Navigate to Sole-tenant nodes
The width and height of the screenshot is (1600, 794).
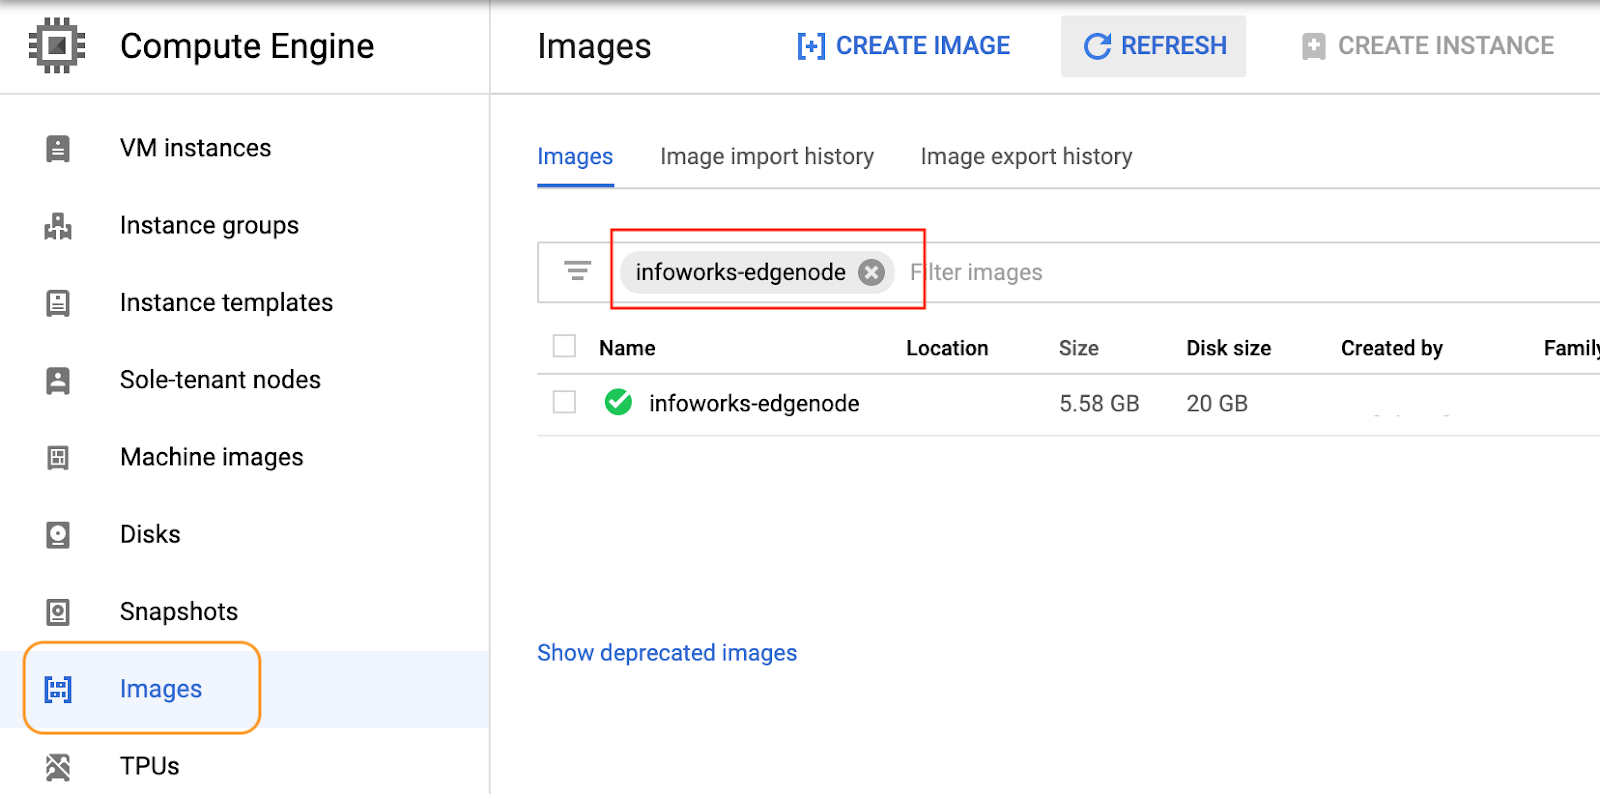click(x=220, y=380)
